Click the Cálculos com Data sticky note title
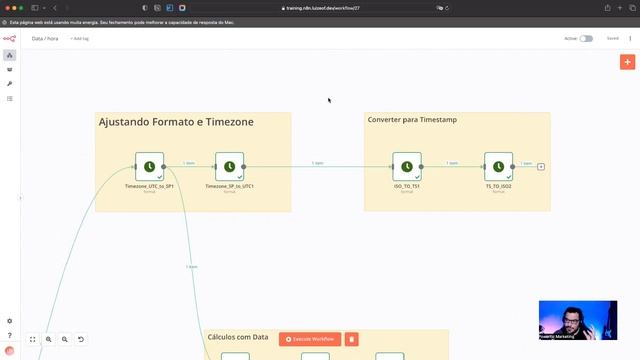This screenshot has height=360, width=640. pyautogui.click(x=238, y=337)
